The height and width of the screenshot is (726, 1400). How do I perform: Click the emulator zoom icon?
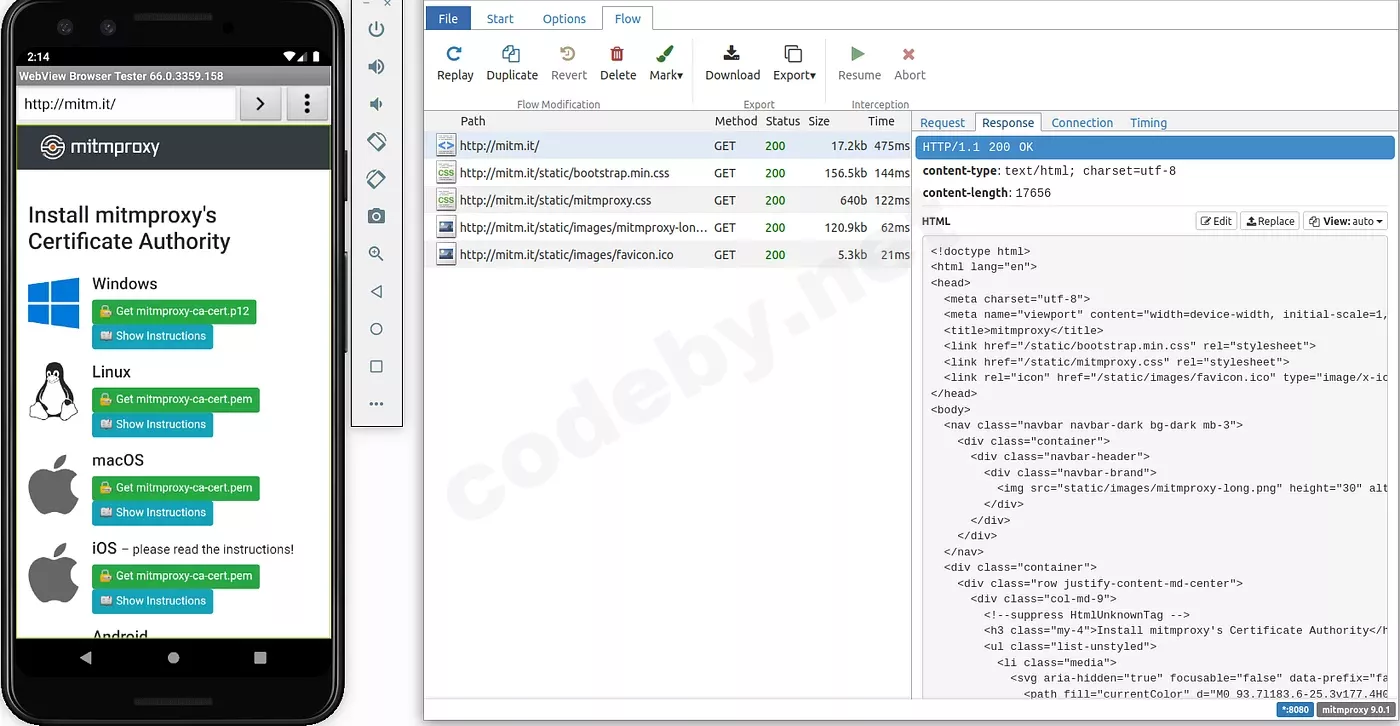click(376, 254)
